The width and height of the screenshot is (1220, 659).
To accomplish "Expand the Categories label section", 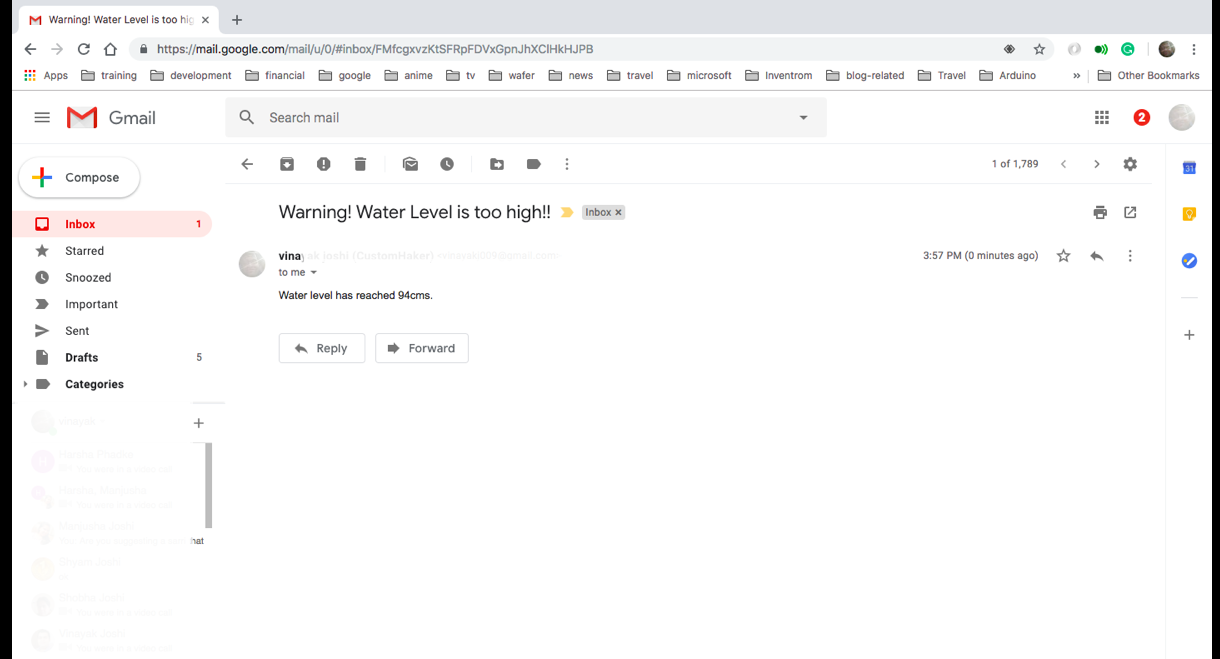I will tap(25, 384).
